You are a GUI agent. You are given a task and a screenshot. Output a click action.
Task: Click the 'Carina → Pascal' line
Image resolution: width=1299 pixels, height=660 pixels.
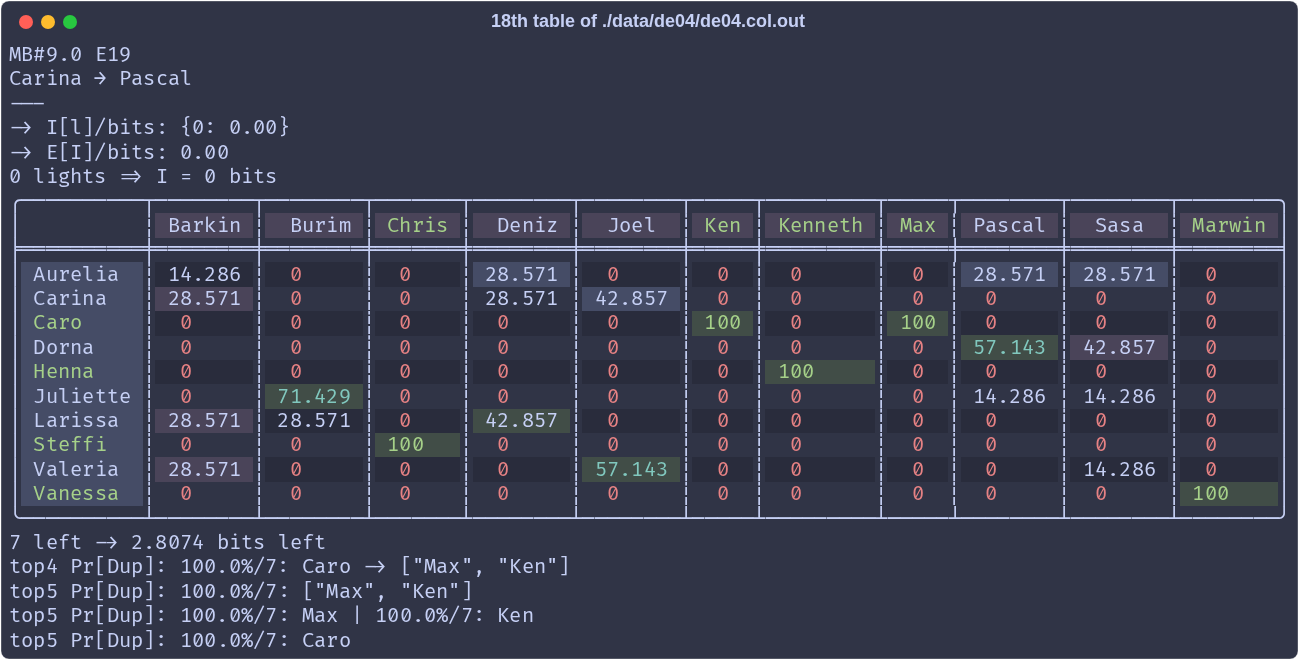coord(100,78)
